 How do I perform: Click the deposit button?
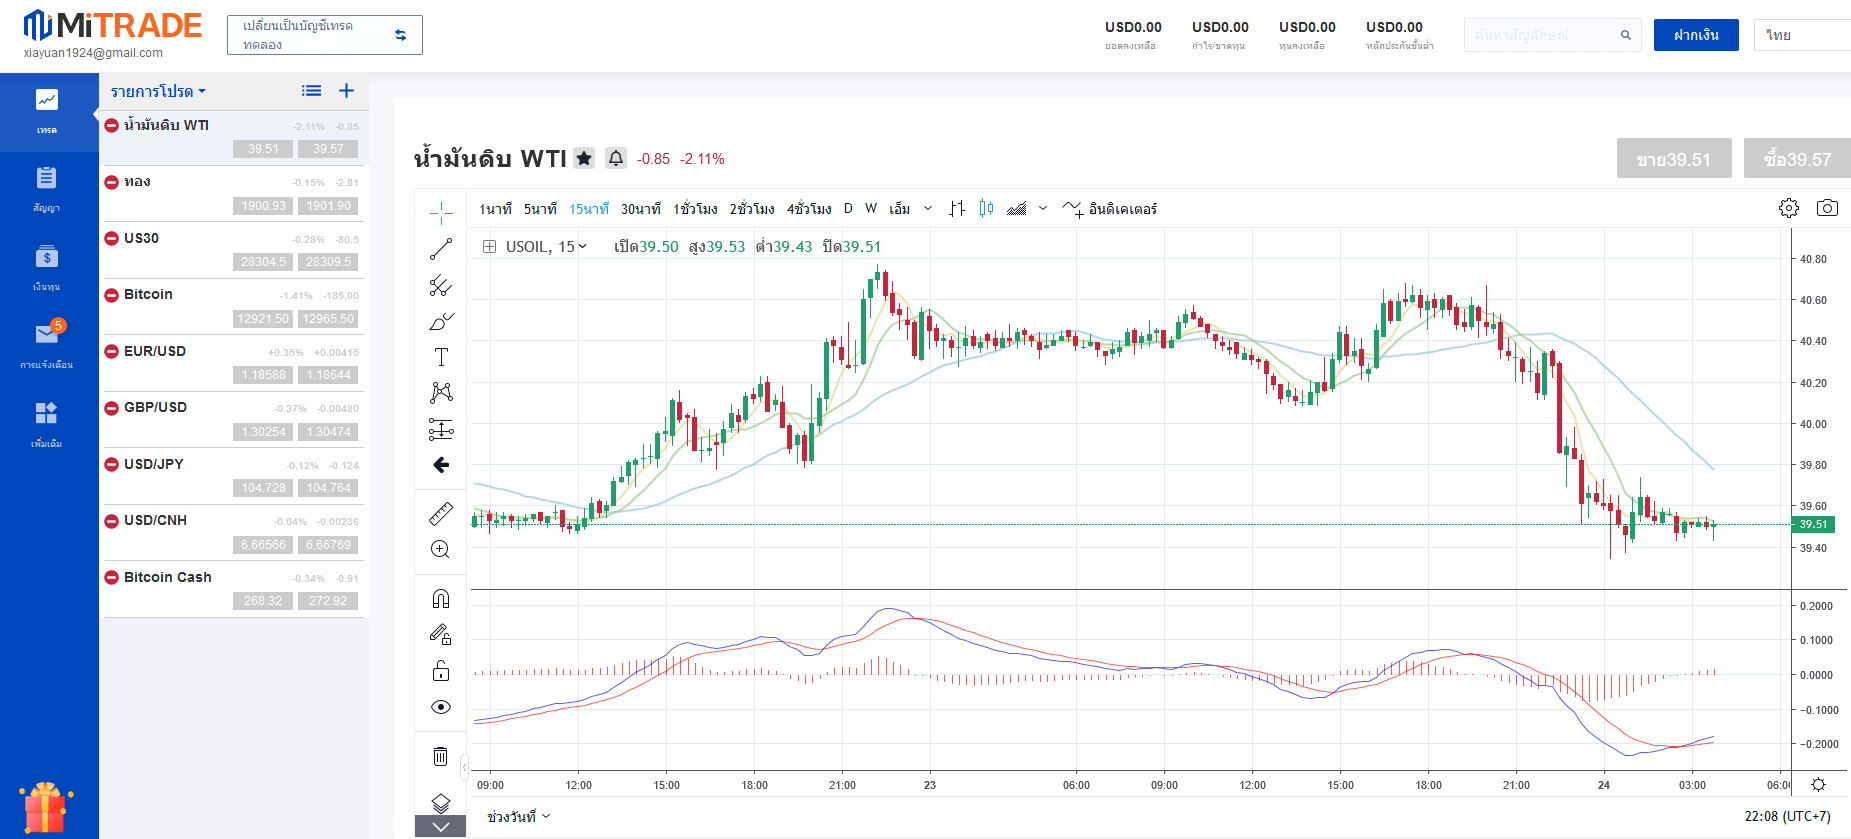coord(1696,35)
